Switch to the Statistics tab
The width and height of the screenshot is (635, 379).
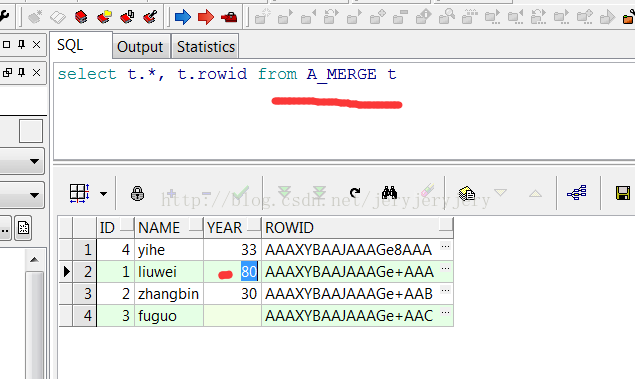(206, 47)
